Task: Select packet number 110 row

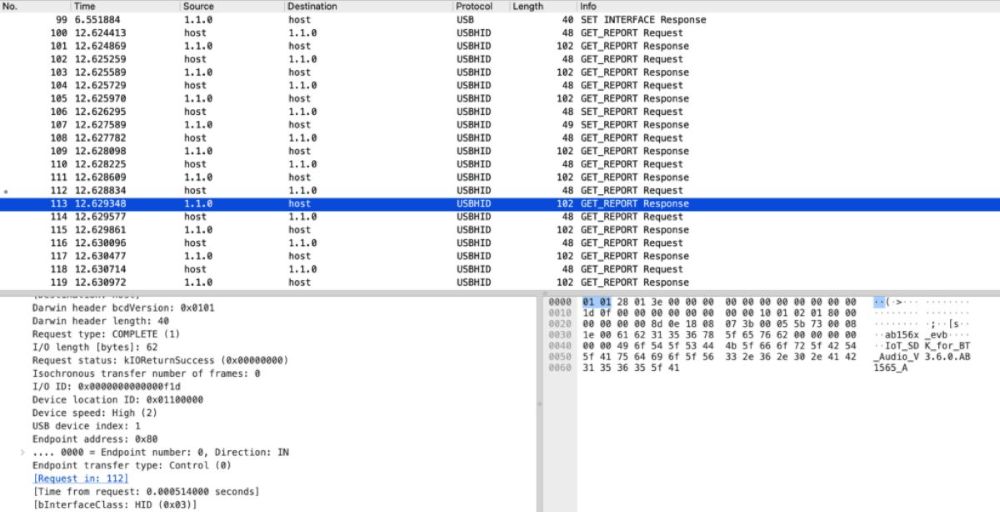Action: click(x=500, y=165)
